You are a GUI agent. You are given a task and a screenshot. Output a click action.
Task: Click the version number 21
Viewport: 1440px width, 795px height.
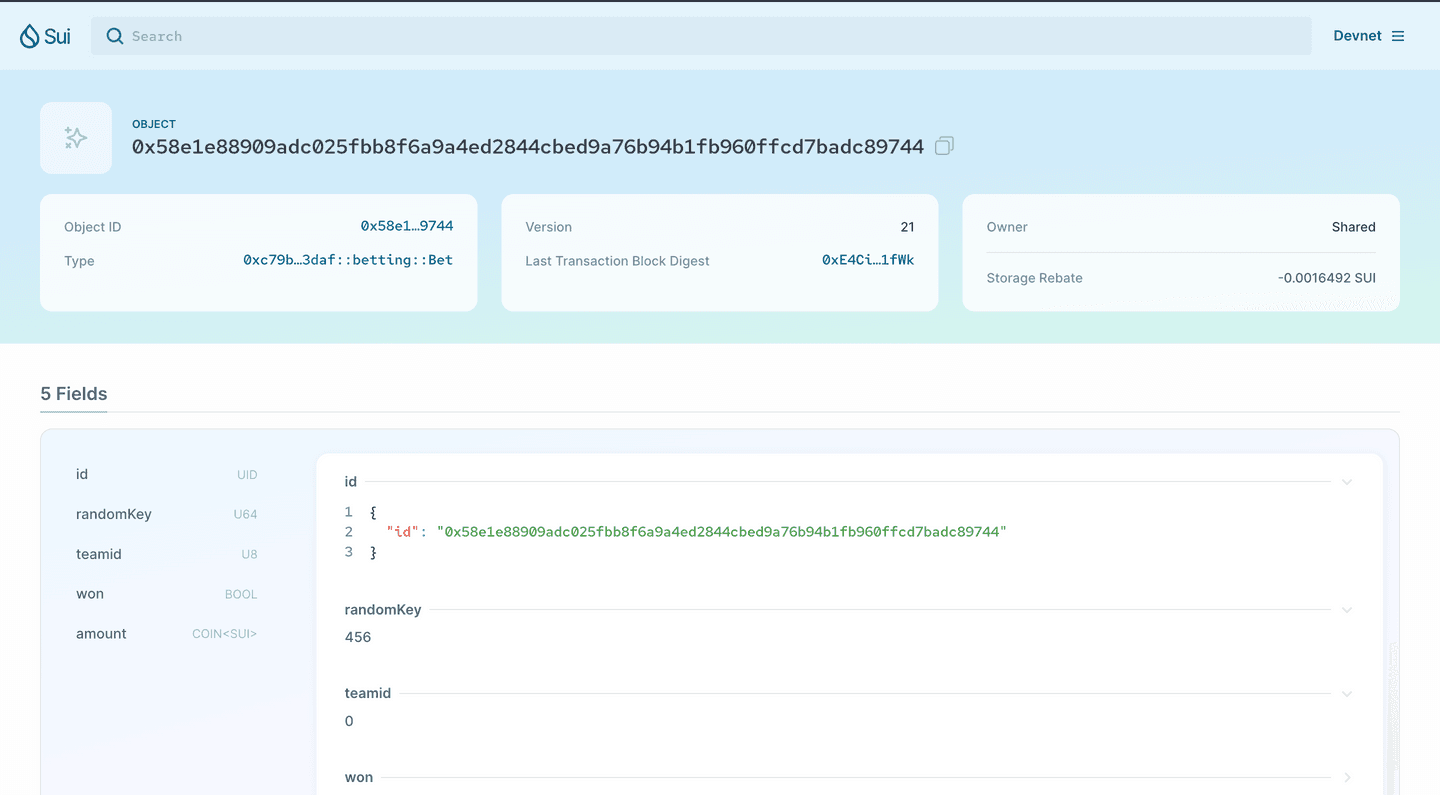907,227
